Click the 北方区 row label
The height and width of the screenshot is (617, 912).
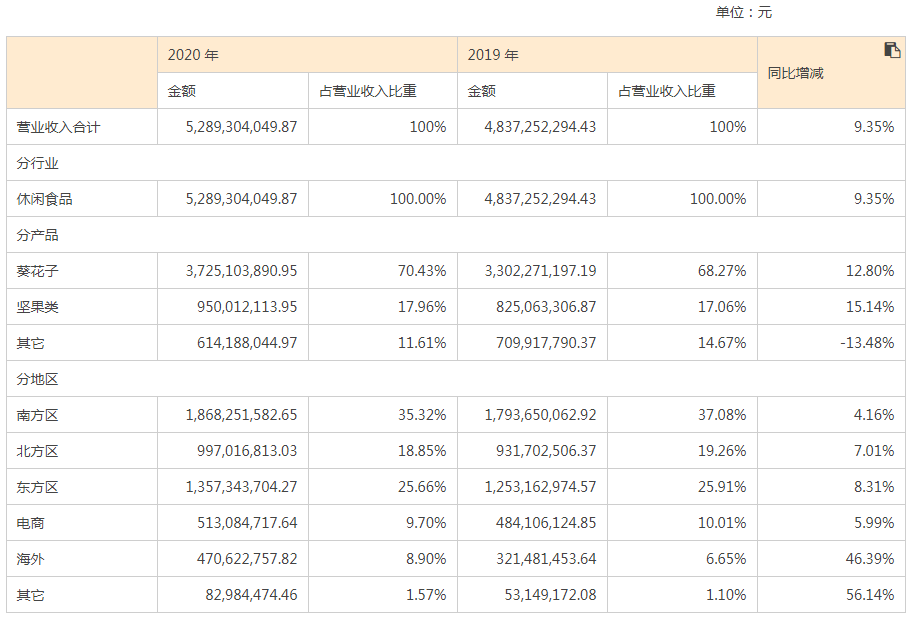pyautogui.click(x=38, y=451)
